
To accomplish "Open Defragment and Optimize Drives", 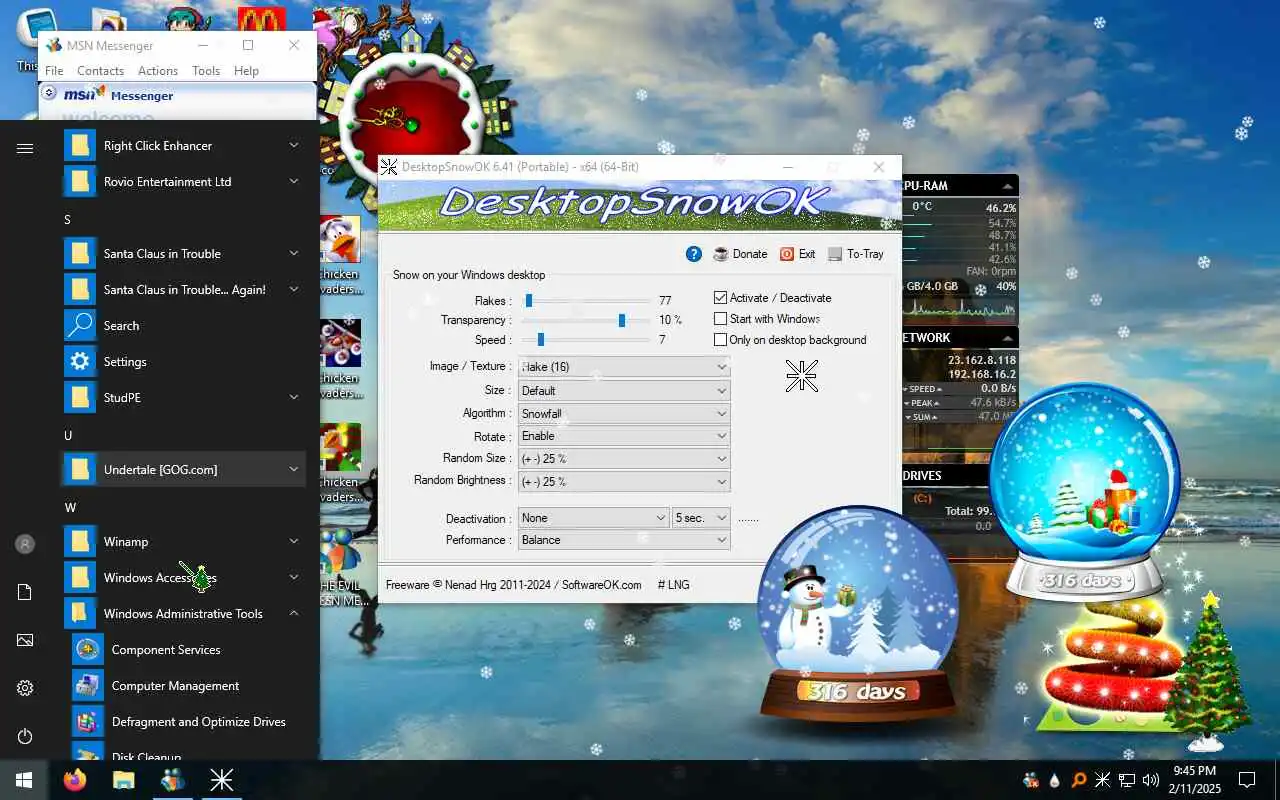I will (x=183, y=722).
